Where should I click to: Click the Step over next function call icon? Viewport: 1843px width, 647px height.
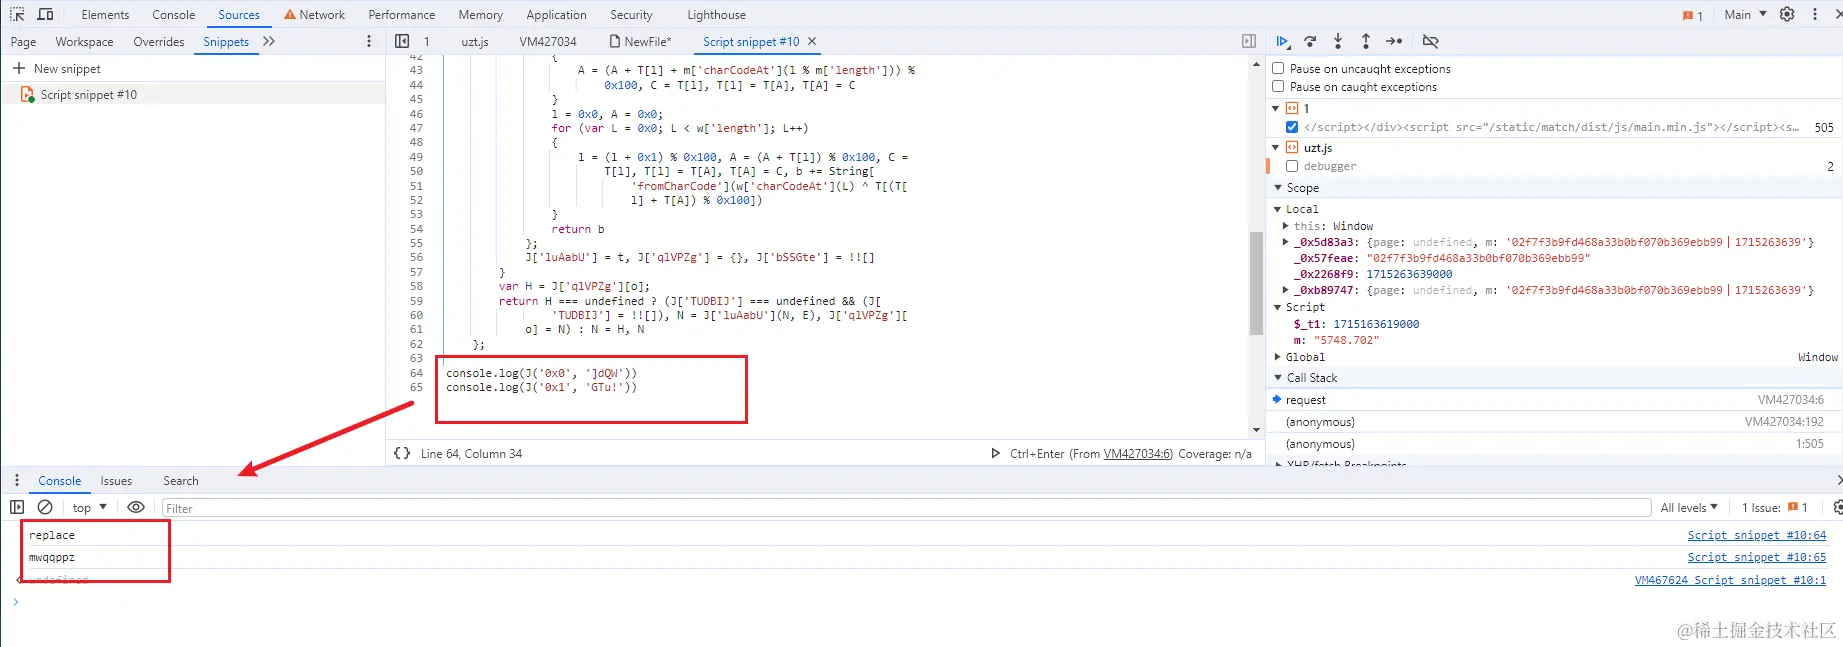(x=1310, y=41)
